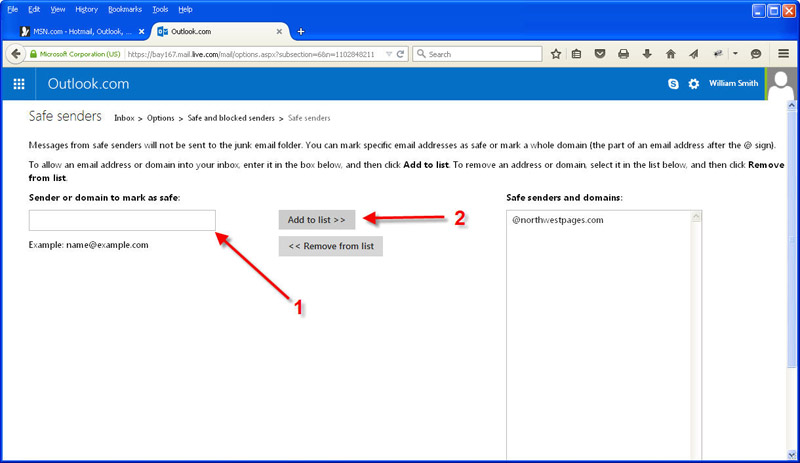Screen dimensions: 800x463
Task: Go to Inbox breadcrumb link
Action: tap(124, 118)
